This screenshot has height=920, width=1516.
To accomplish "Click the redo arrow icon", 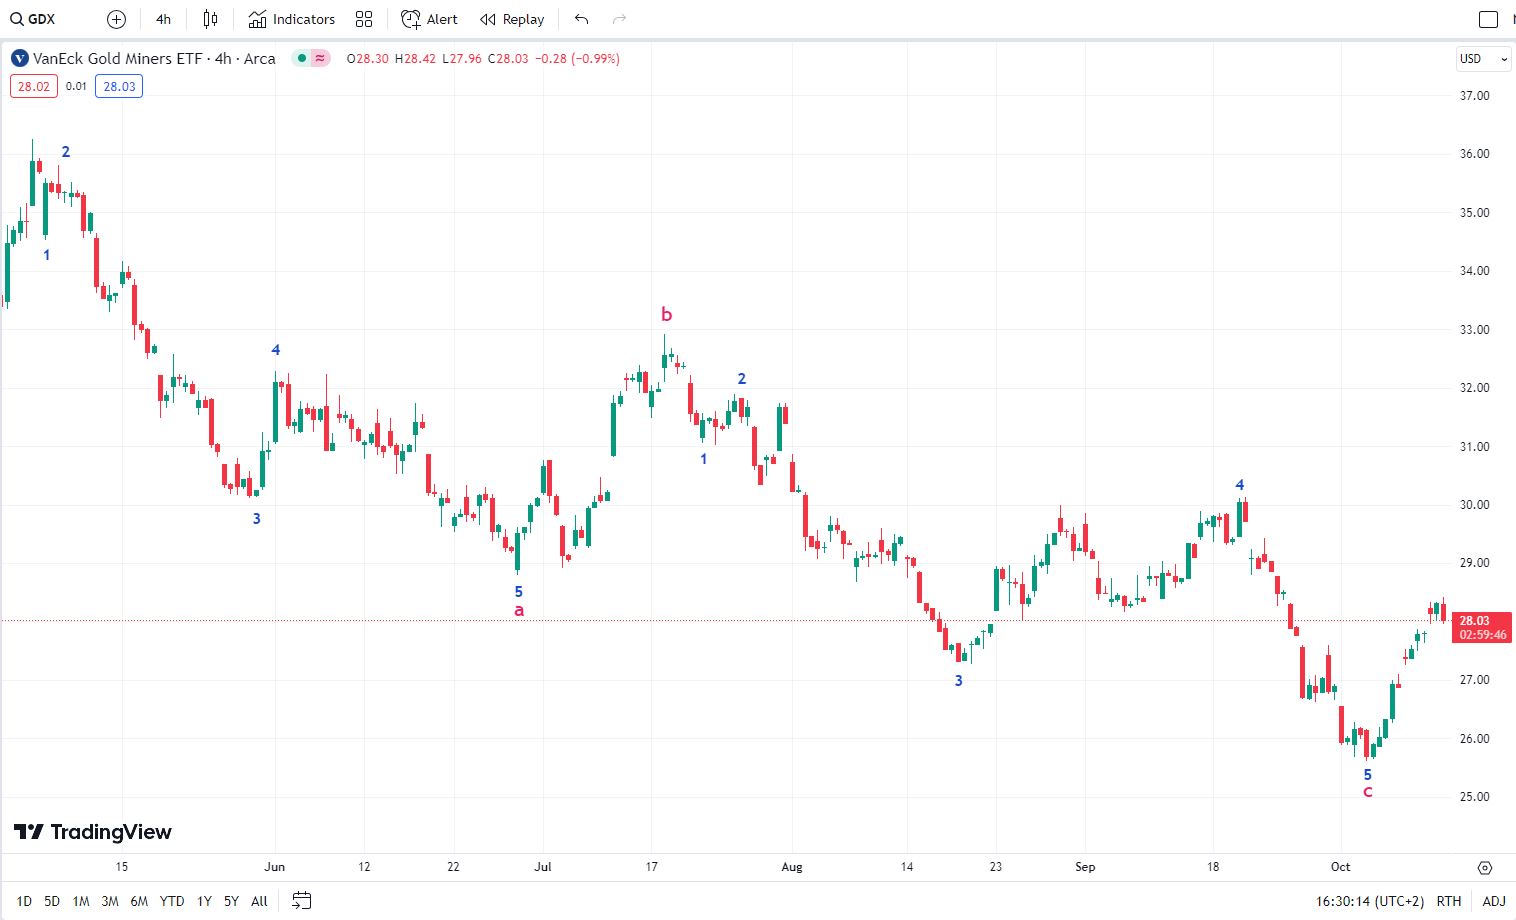I will tap(619, 19).
